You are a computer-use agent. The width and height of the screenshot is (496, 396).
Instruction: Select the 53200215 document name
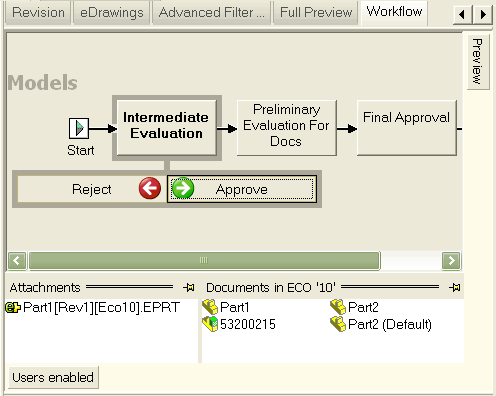click(x=248, y=324)
